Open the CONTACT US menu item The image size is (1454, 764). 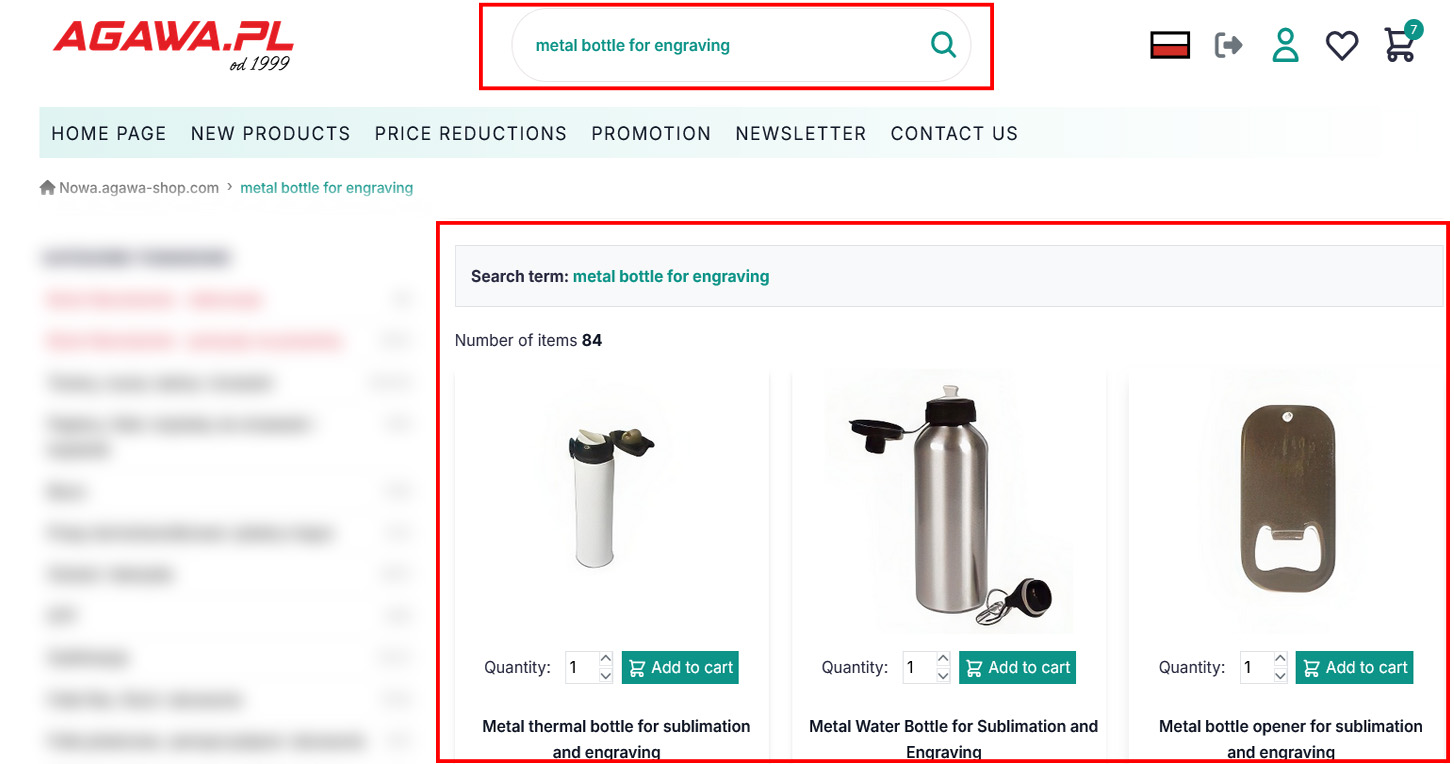point(954,134)
